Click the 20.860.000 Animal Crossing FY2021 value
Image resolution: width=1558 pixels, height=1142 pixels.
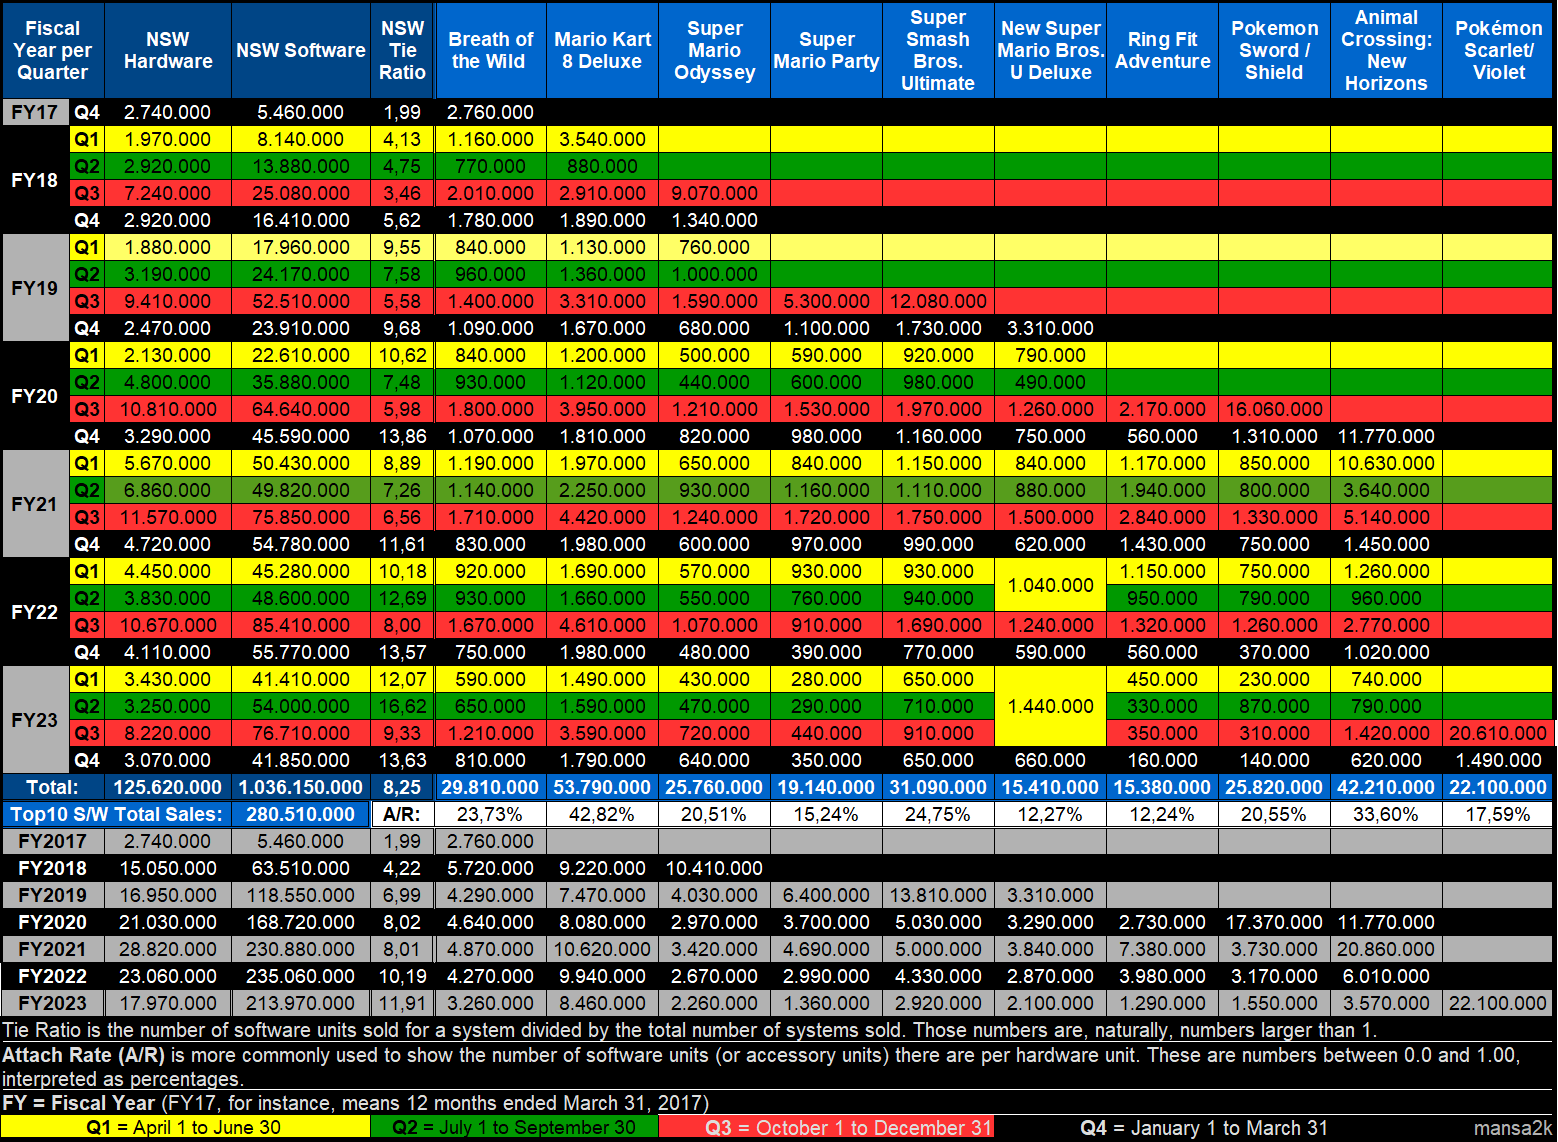pyautogui.click(x=1387, y=949)
